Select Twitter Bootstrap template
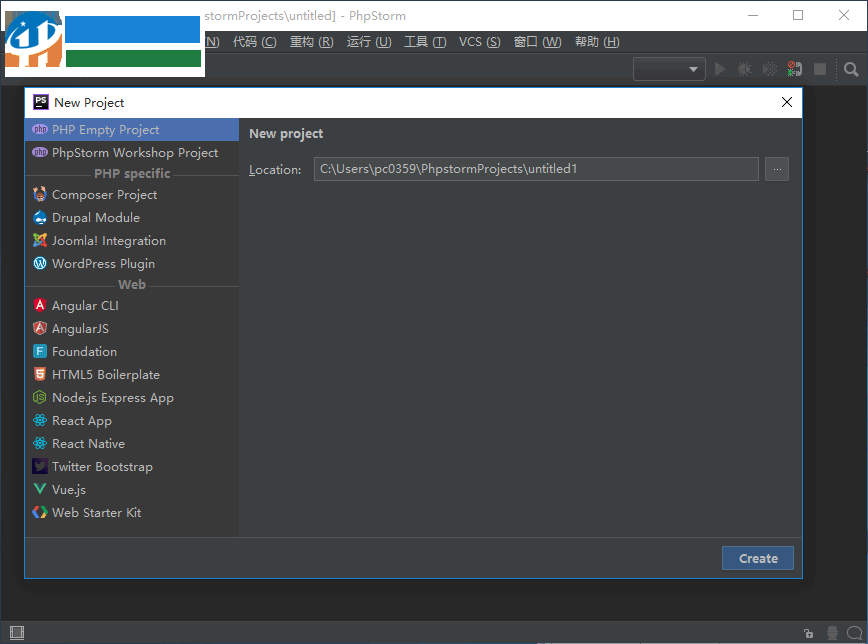Viewport: 868px width, 644px height. point(132,467)
